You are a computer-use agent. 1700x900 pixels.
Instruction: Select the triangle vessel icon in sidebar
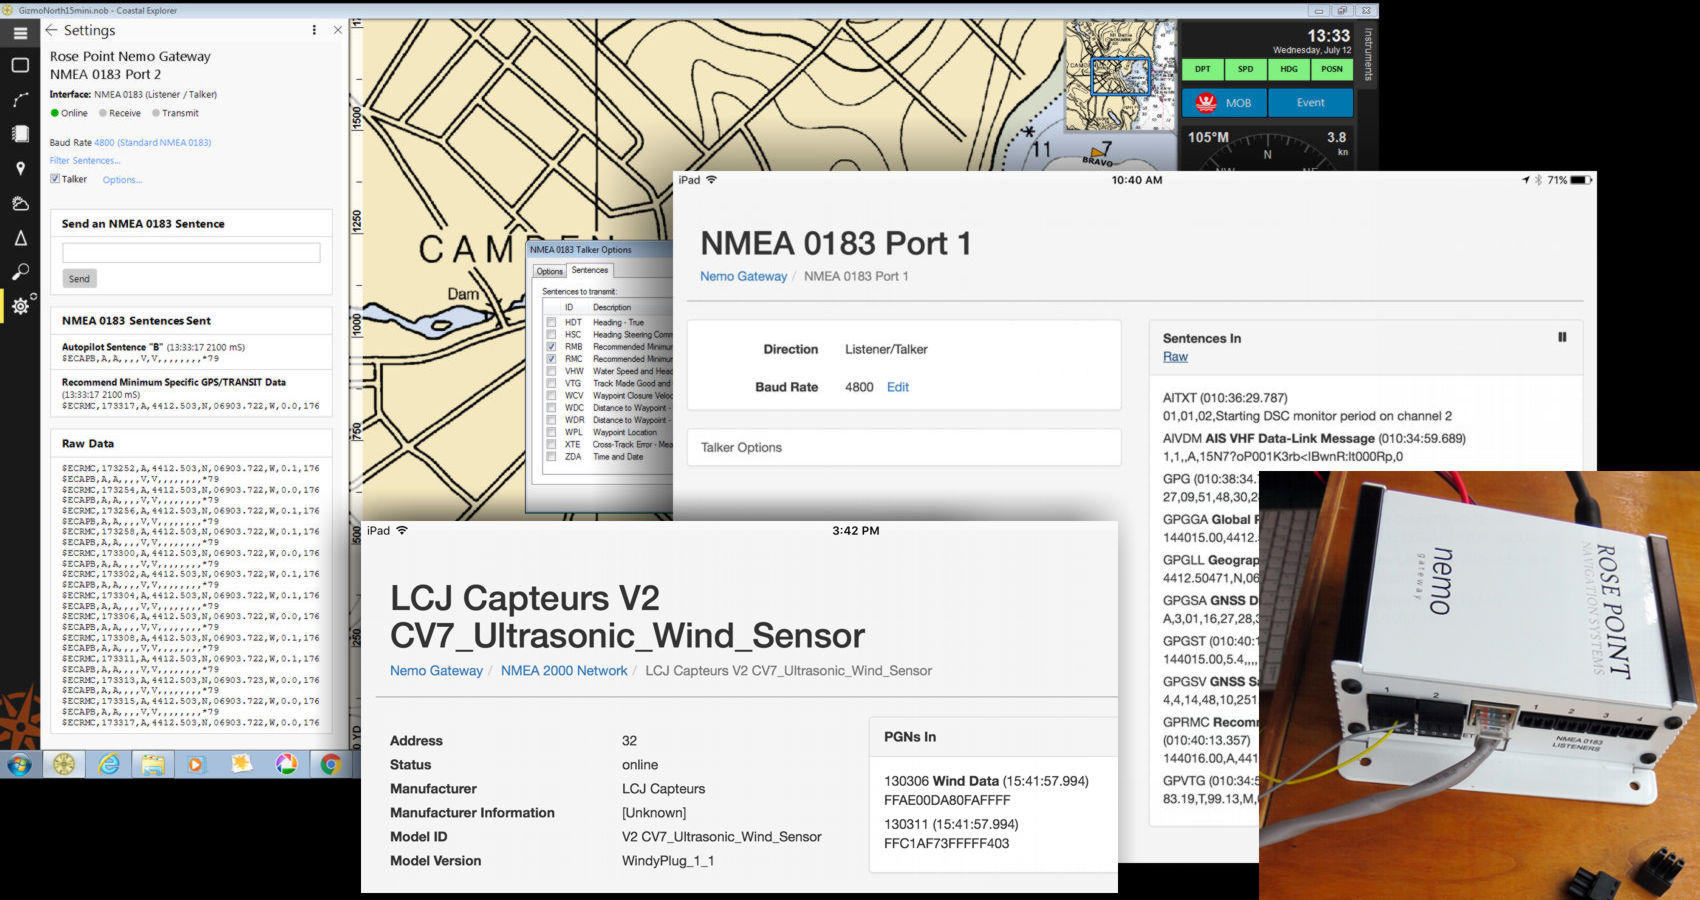(x=20, y=238)
